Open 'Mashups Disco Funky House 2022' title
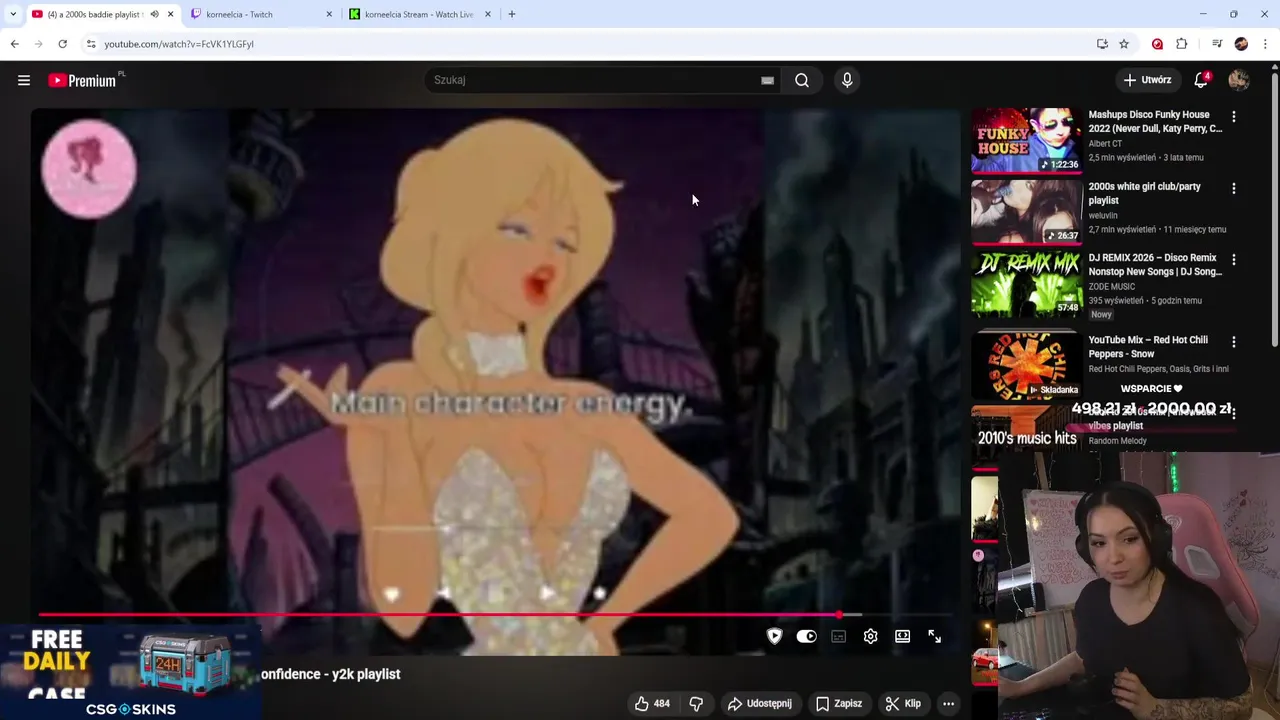This screenshot has height=720, width=1280. (x=1155, y=122)
